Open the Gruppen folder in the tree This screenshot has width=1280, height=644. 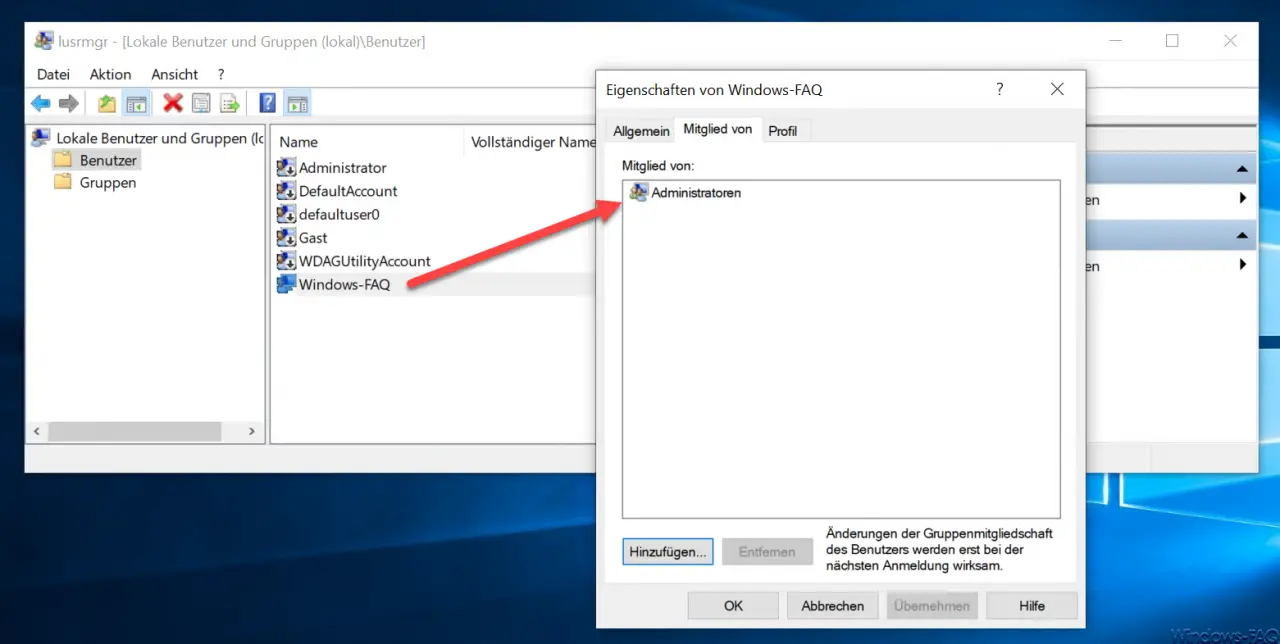coord(96,183)
